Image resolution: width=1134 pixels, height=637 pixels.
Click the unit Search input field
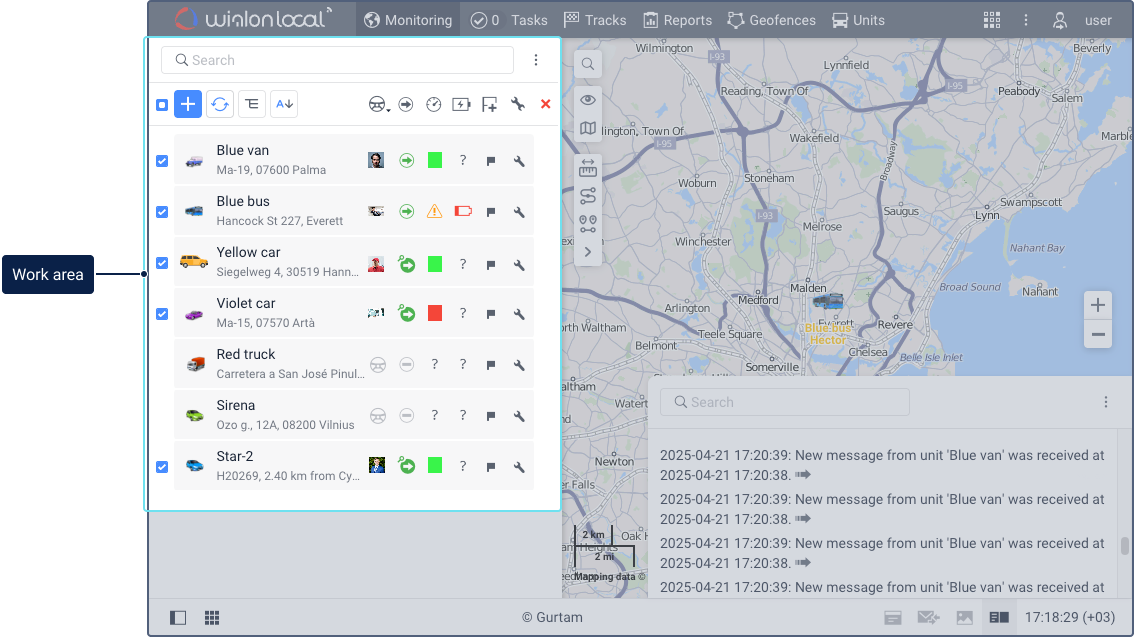tap(338, 60)
